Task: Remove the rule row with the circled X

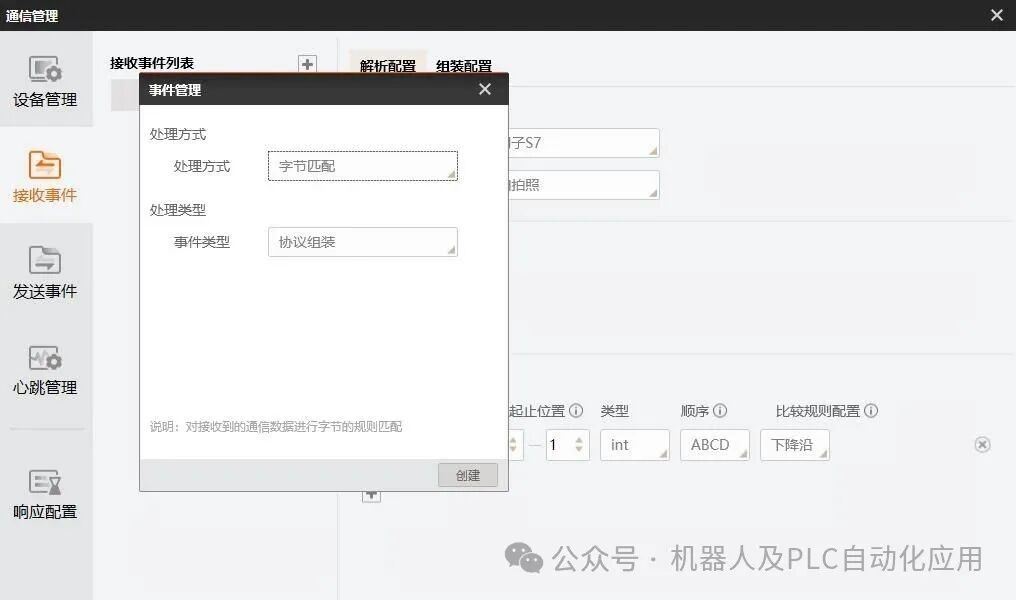Action: click(982, 444)
